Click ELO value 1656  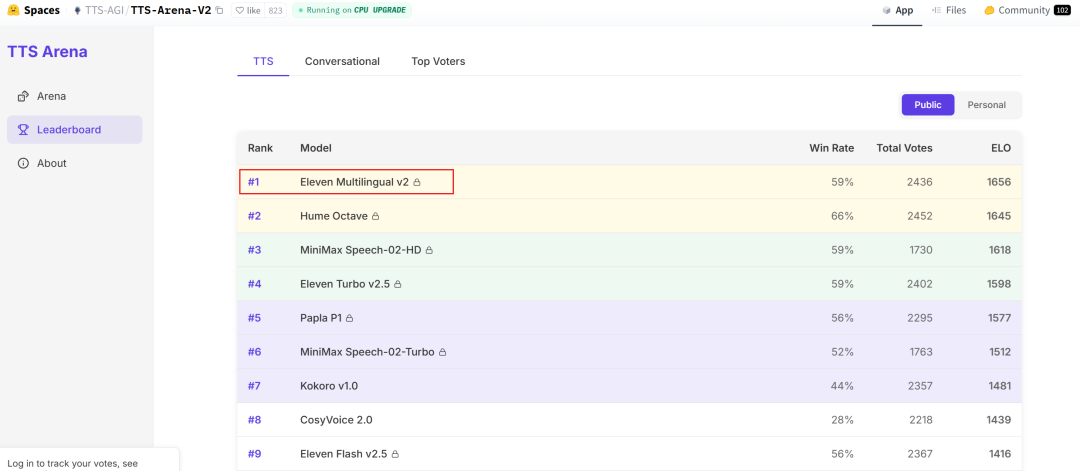click(x=999, y=182)
